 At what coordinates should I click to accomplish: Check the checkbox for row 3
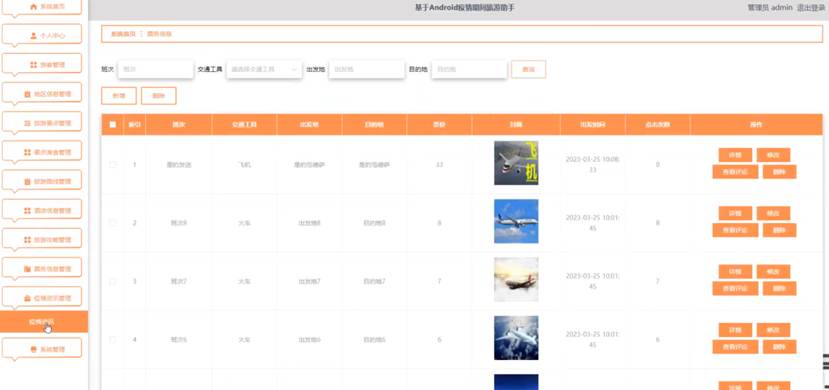tap(113, 281)
